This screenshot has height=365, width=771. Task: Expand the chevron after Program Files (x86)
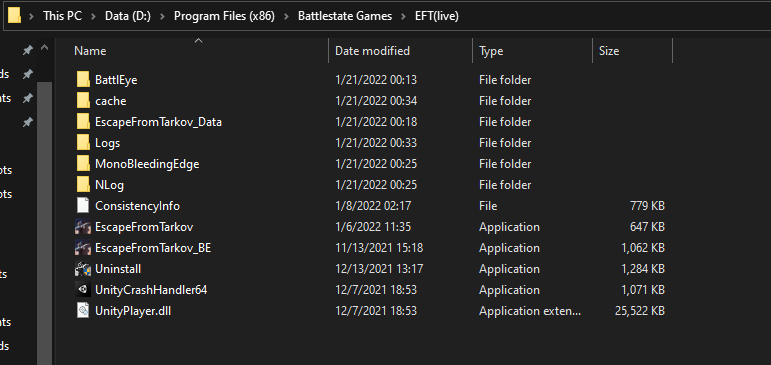coord(285,16)
